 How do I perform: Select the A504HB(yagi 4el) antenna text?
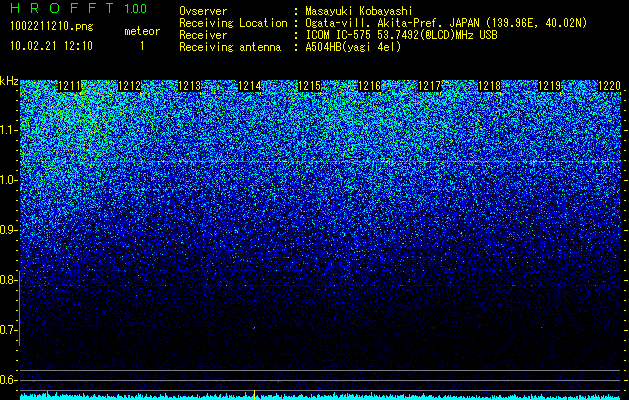point(353,47)
